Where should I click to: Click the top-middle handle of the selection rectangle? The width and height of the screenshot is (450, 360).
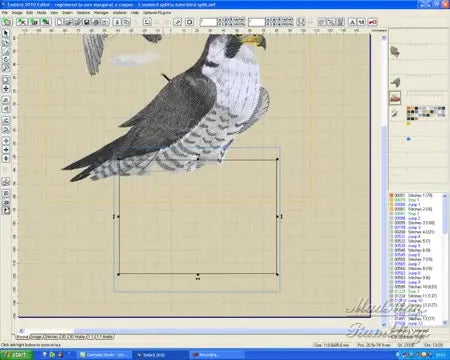[198, 159]
